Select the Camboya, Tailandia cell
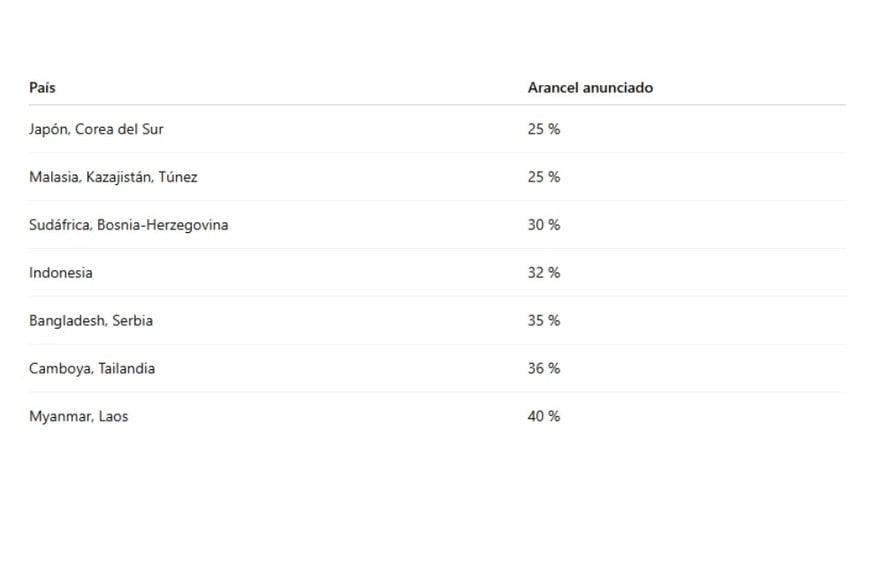 (92, 369)
